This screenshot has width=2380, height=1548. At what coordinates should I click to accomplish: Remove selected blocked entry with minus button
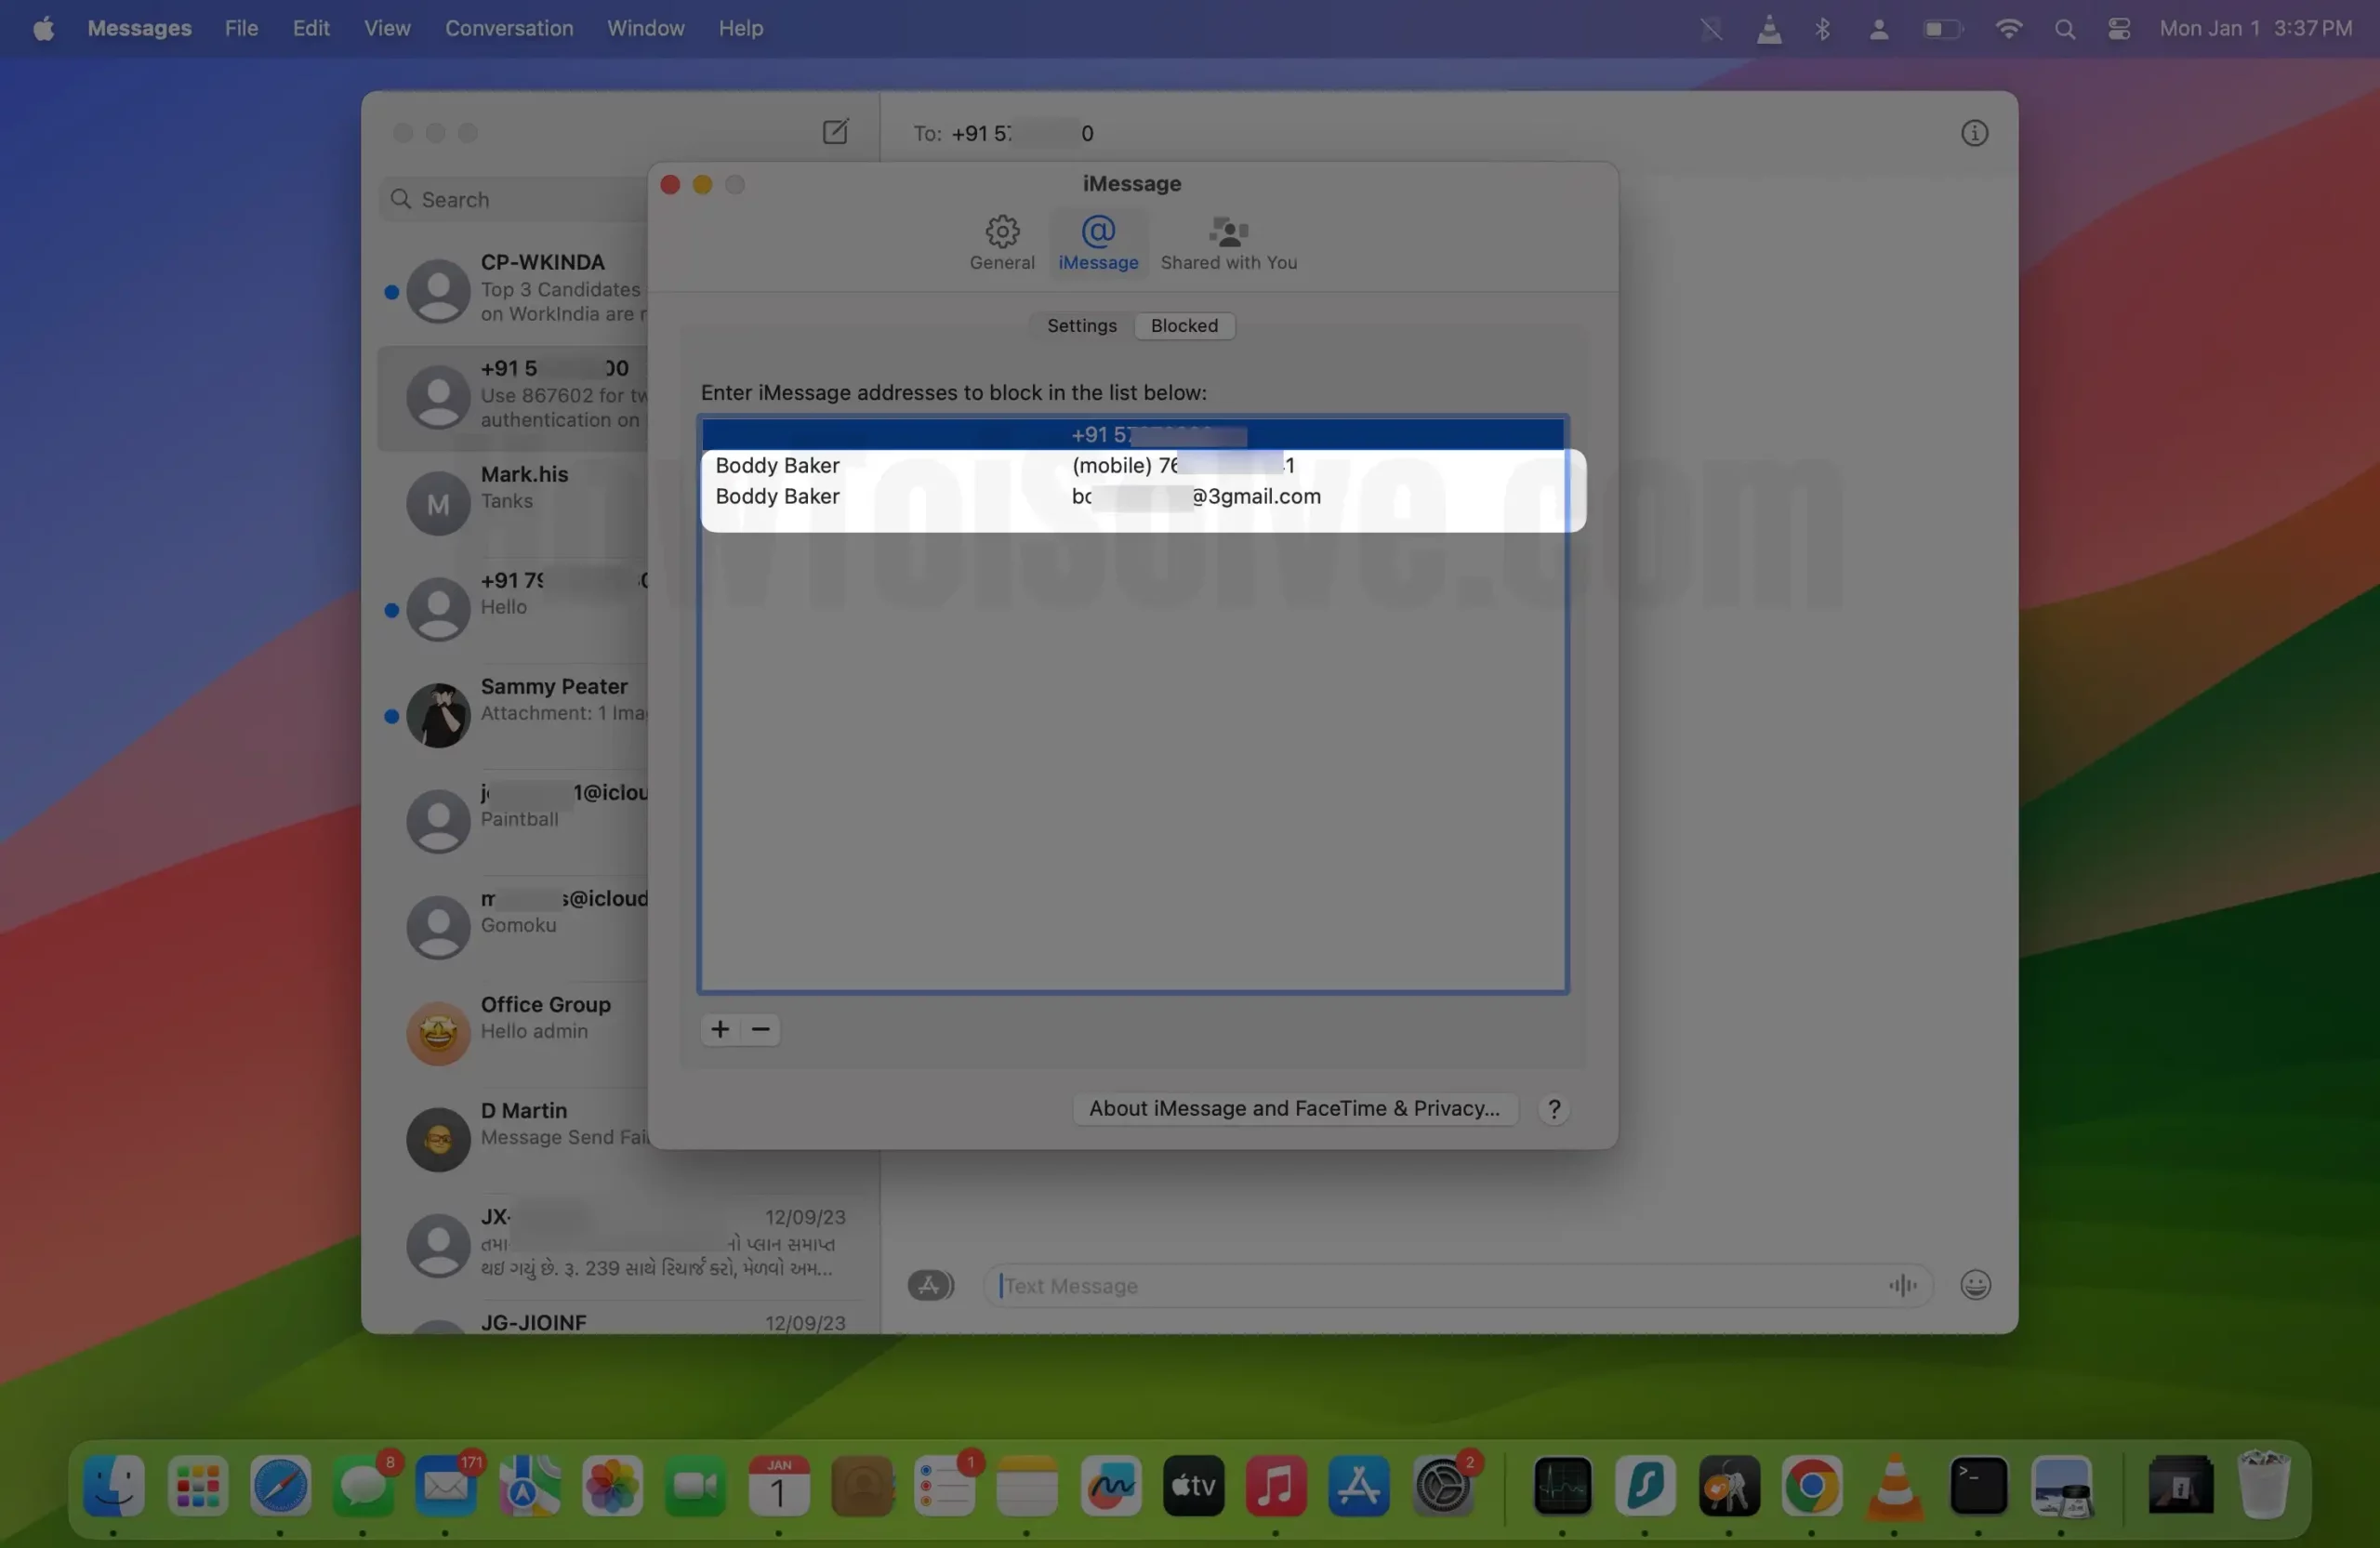coord(761,1029)
